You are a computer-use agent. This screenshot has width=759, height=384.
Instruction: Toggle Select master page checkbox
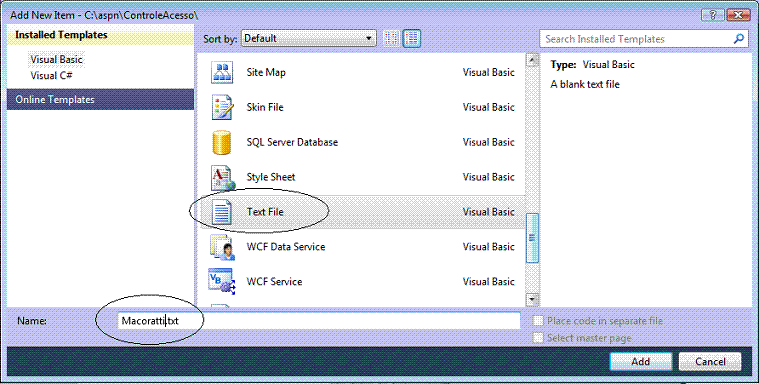click(x=538, y=338)
